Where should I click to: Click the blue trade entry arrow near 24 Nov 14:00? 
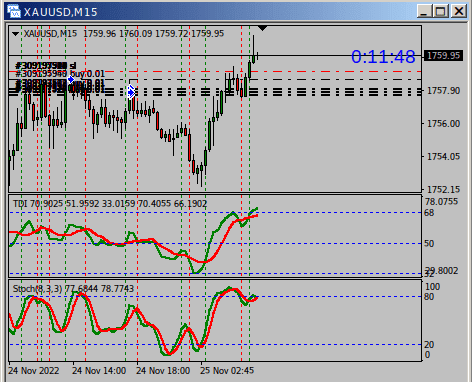pos(71,80)
